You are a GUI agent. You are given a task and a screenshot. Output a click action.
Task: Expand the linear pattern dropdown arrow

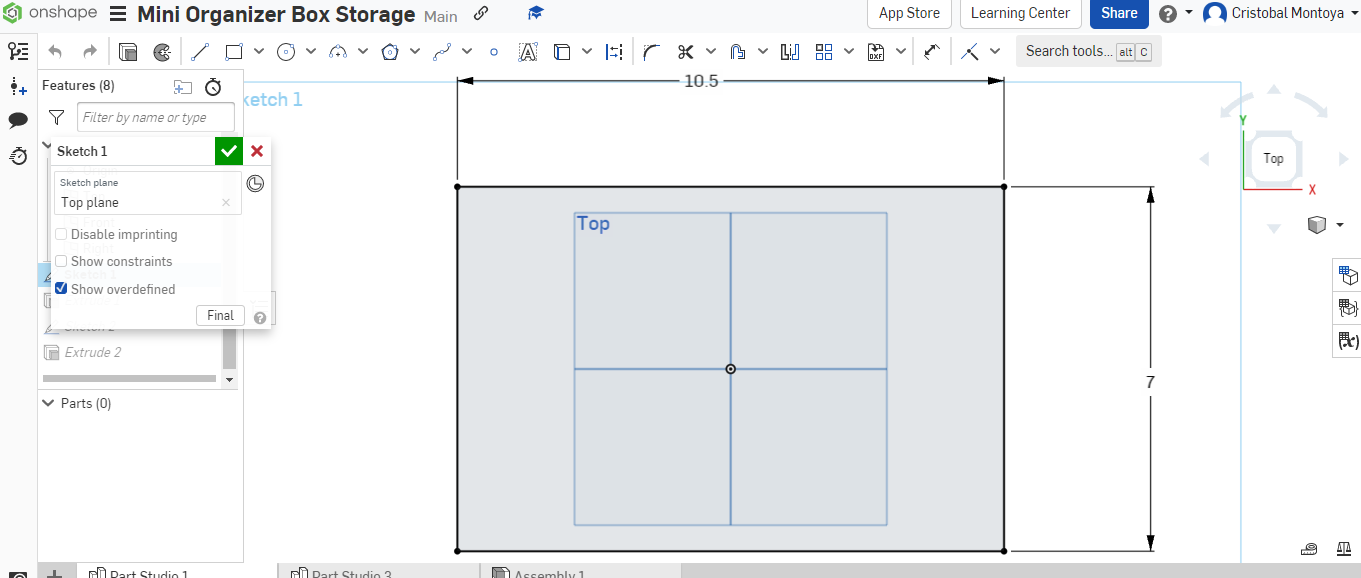tap(849, 52)
